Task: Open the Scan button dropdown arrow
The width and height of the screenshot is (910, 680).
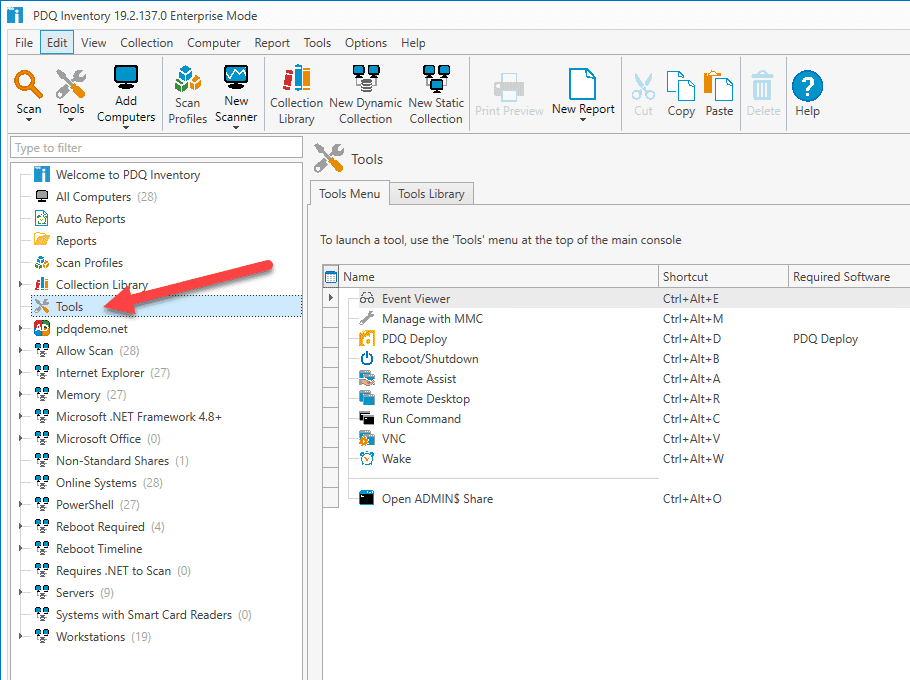Action: click(27, 117)
